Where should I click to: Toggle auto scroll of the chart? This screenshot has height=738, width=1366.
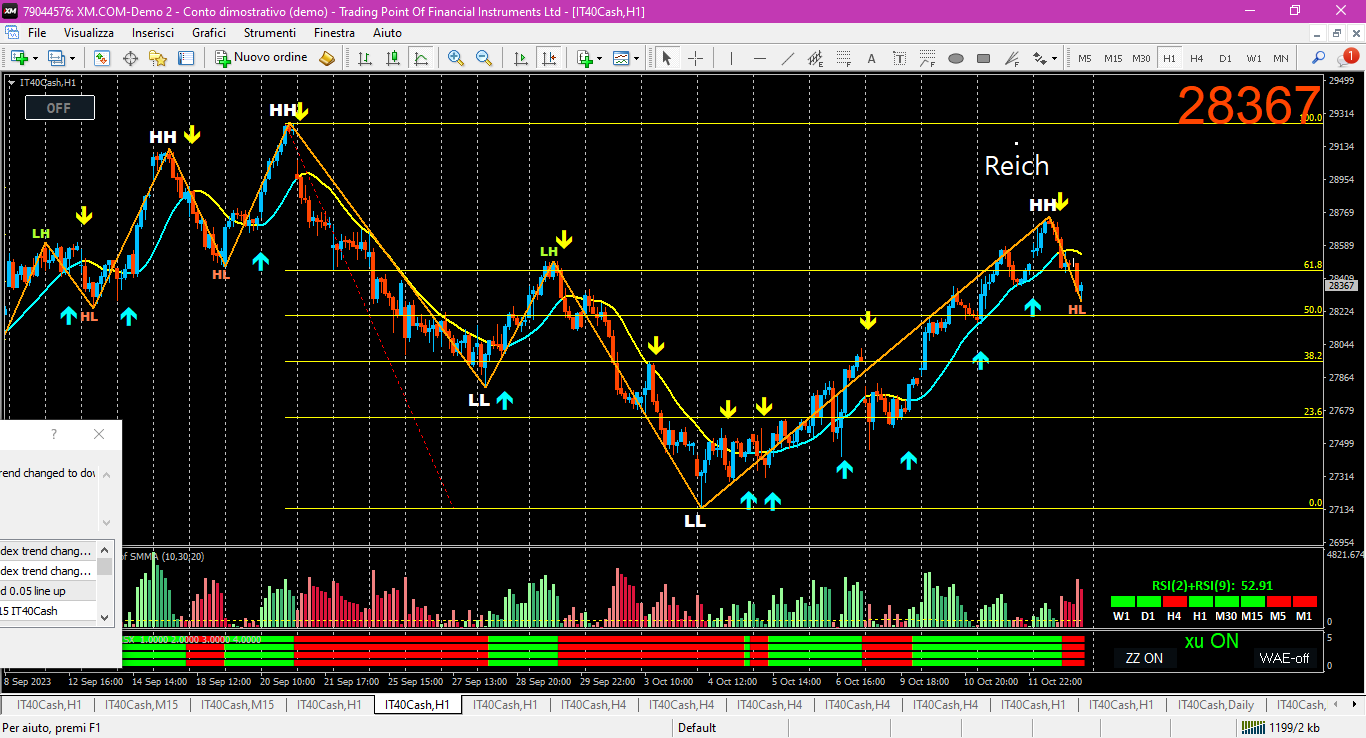[x=520, y=58]
